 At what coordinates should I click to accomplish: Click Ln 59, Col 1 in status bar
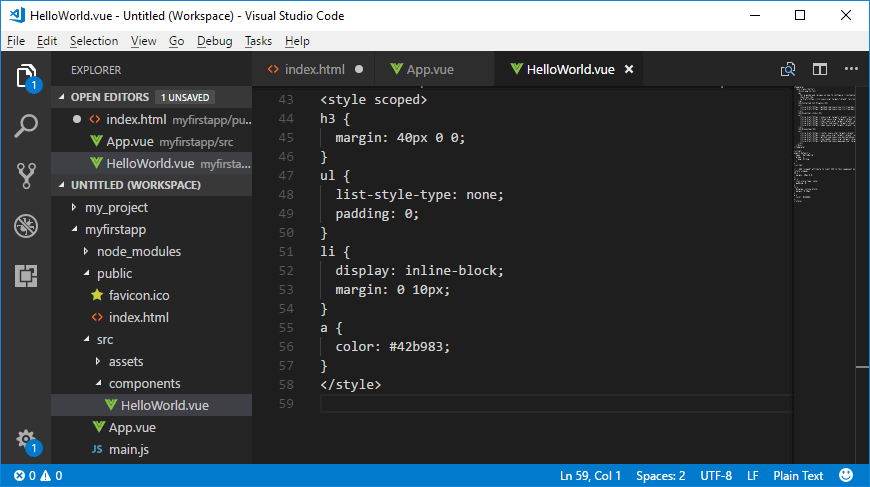click(590, 475)
